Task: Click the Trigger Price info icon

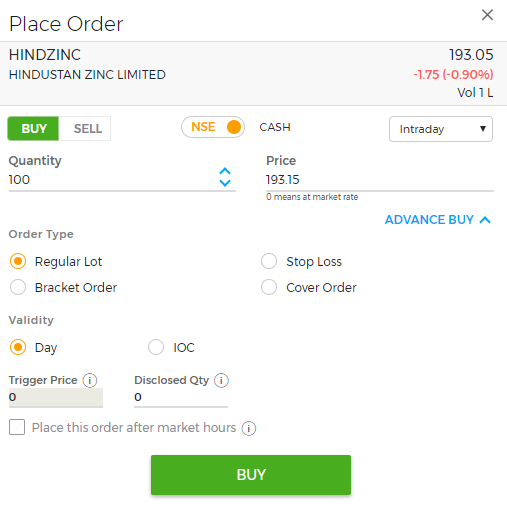Action: 90,380
